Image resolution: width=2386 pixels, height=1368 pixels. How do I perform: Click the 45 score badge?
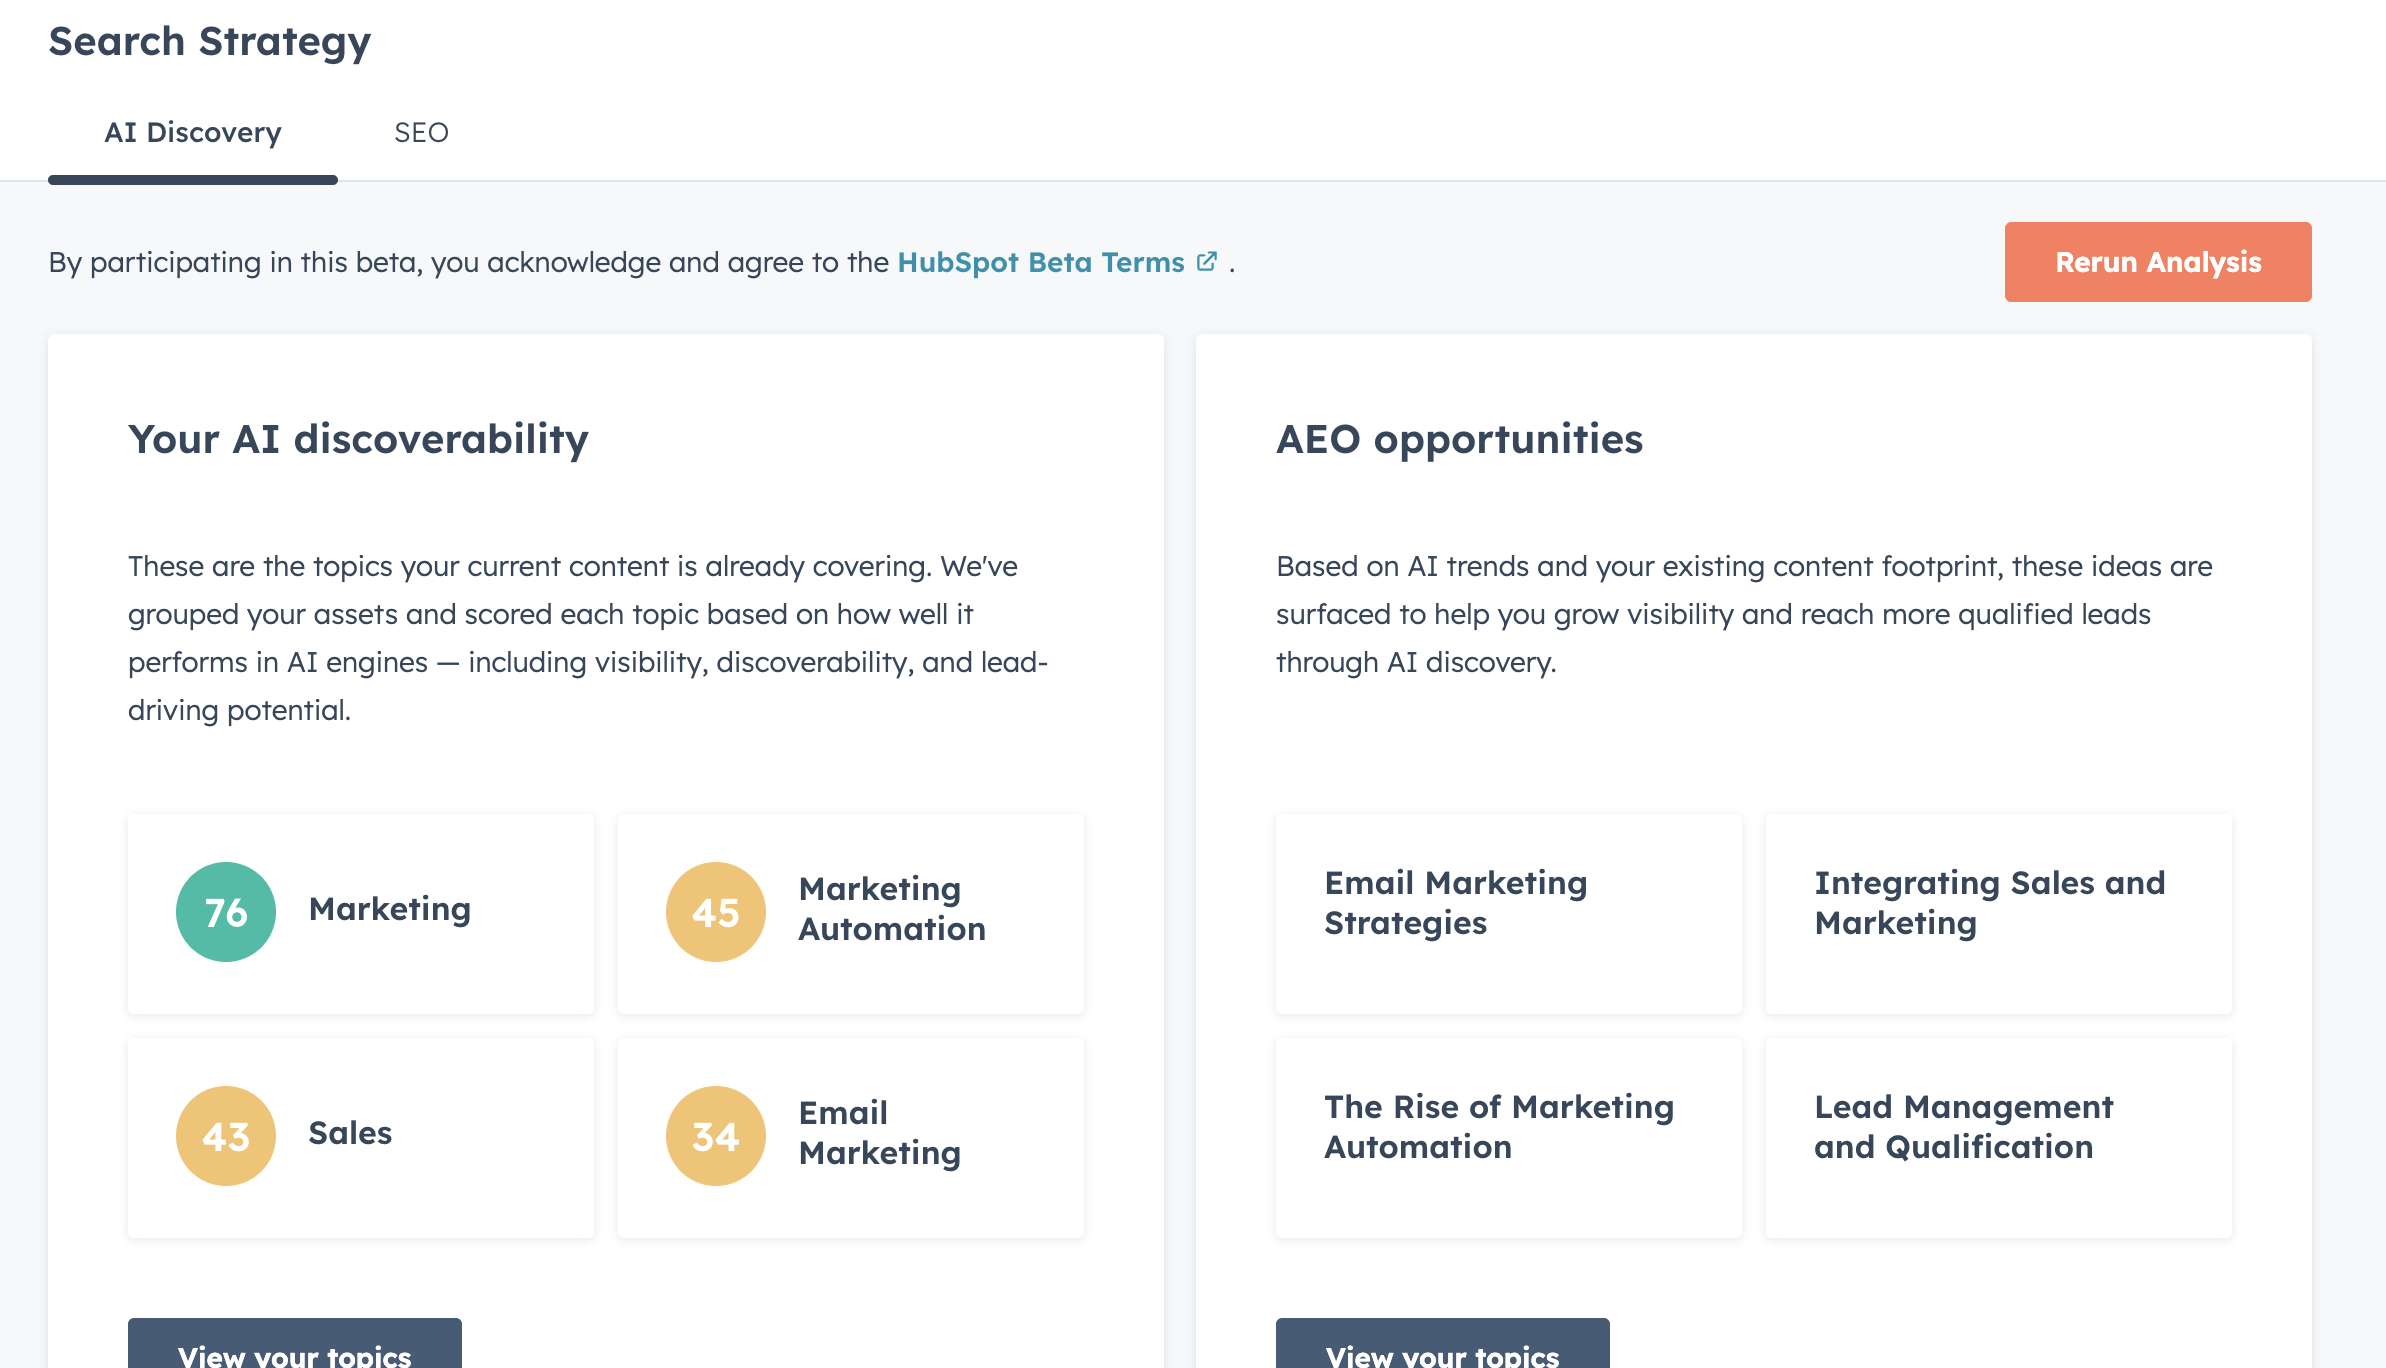click(716, 912)
